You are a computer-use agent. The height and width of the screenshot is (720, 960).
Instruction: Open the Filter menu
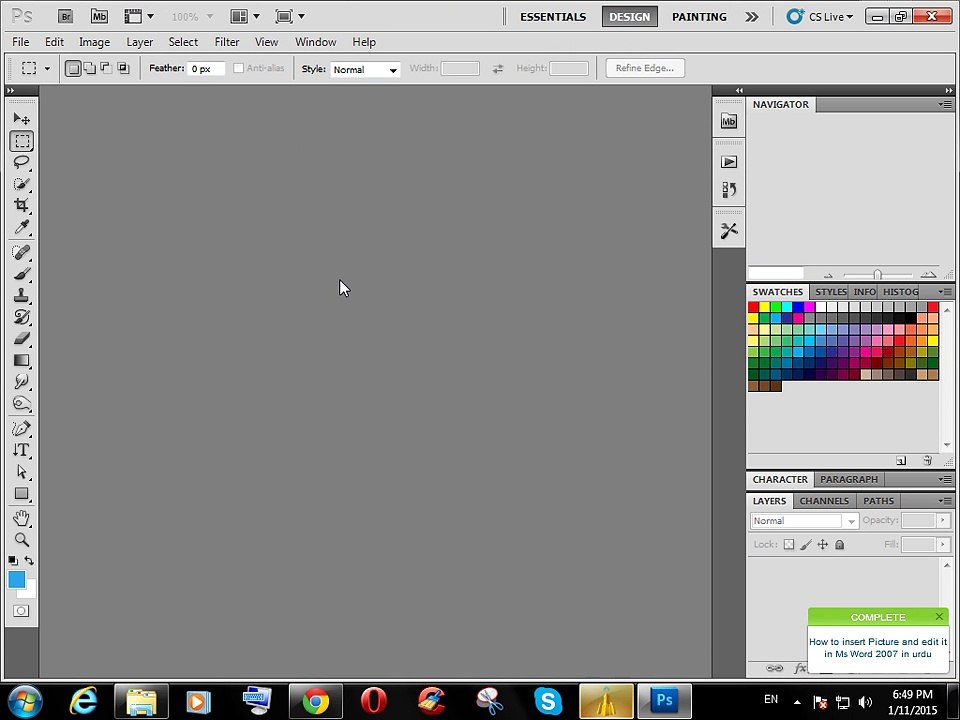point(227,42)
